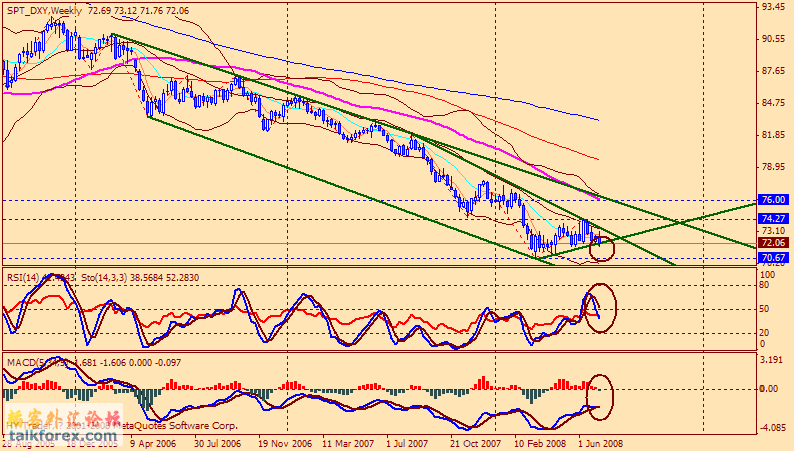
Task: Click the 72.06 current price label
Action: 773,243
